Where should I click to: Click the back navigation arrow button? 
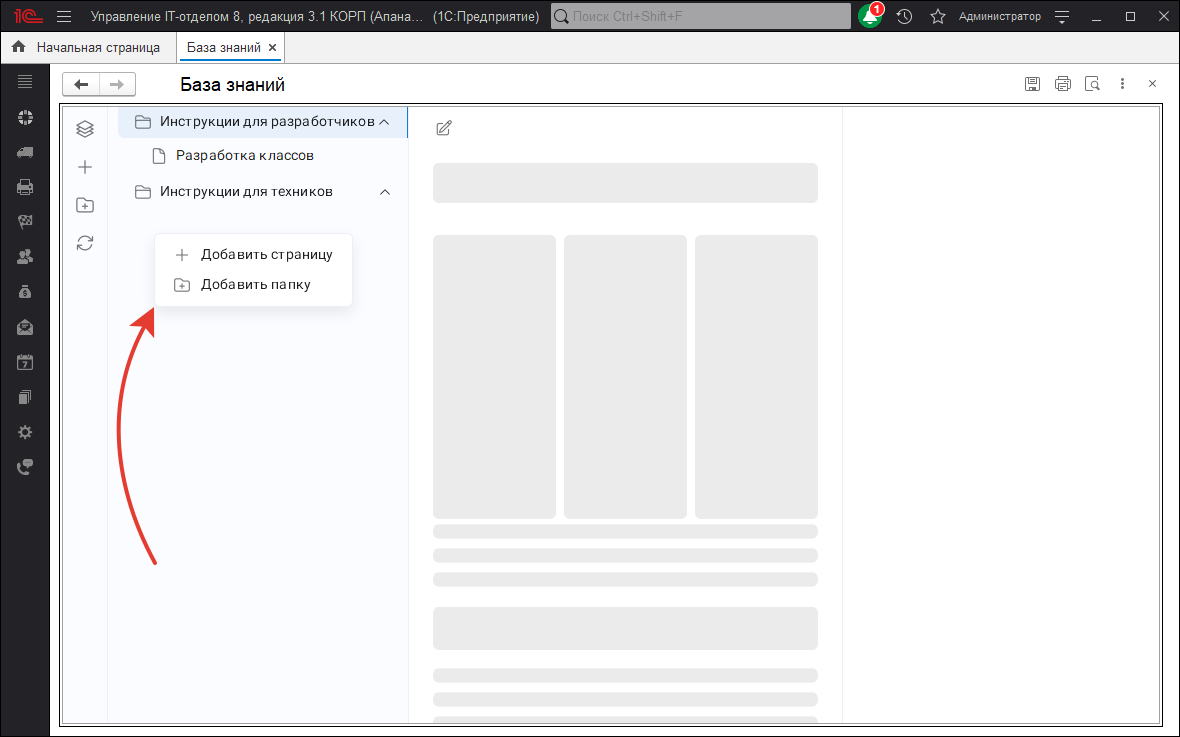tap(81, 85)
